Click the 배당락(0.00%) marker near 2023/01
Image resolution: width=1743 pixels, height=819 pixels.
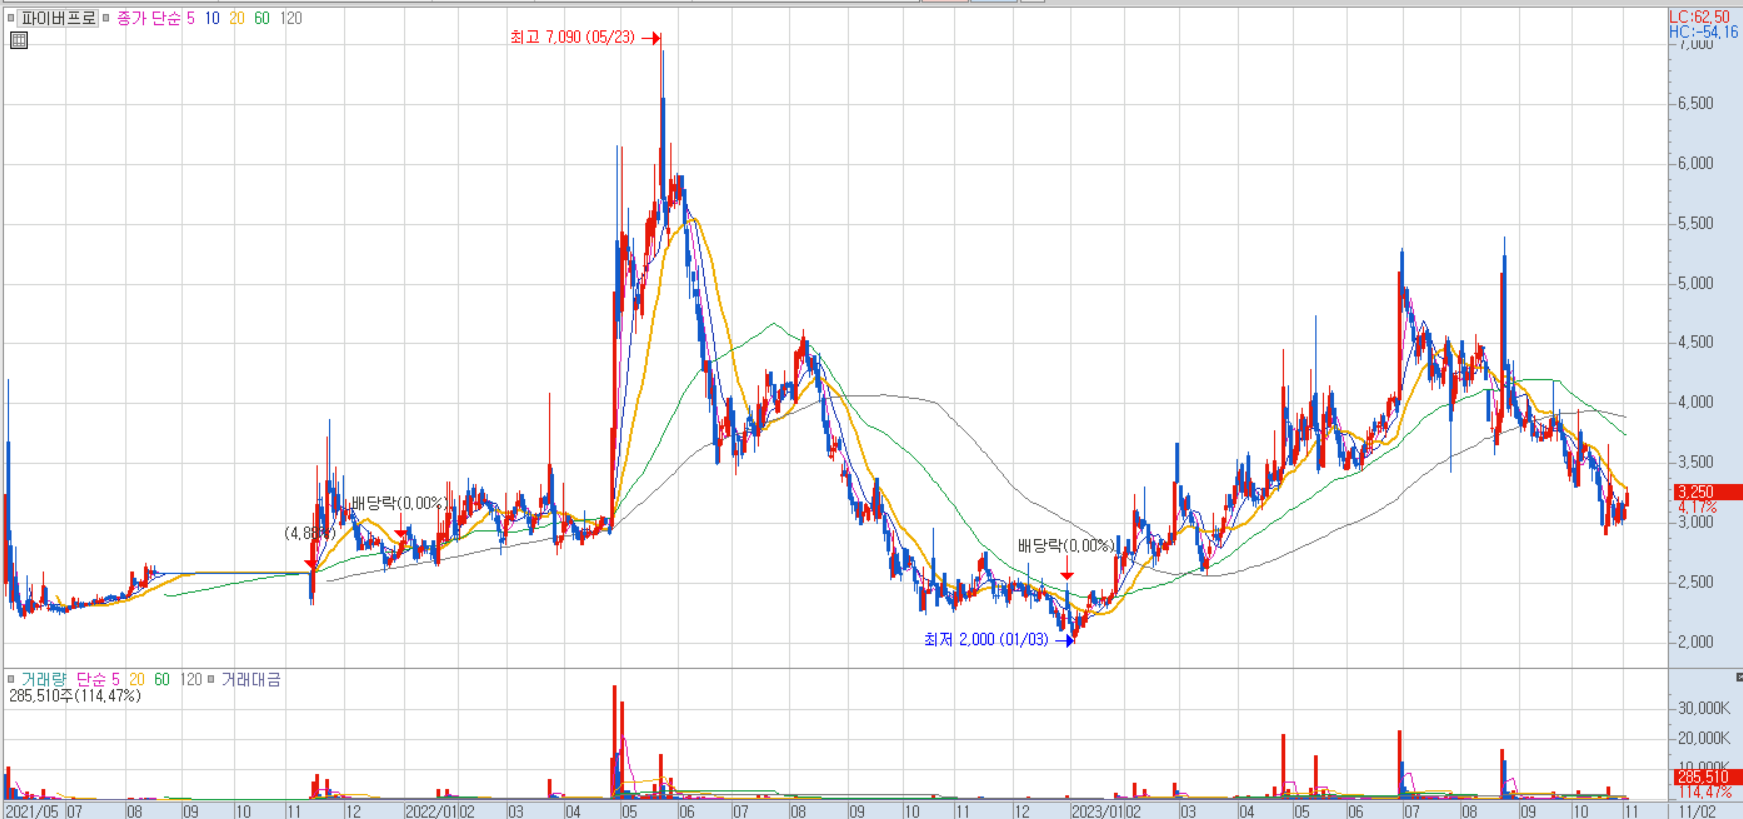tap(1066, 546)
